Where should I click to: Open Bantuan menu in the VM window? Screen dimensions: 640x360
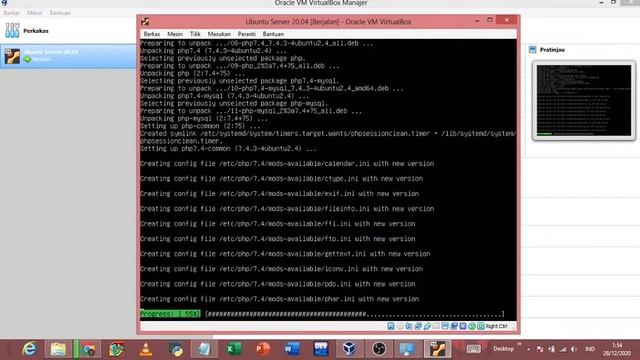pos(273,34)
